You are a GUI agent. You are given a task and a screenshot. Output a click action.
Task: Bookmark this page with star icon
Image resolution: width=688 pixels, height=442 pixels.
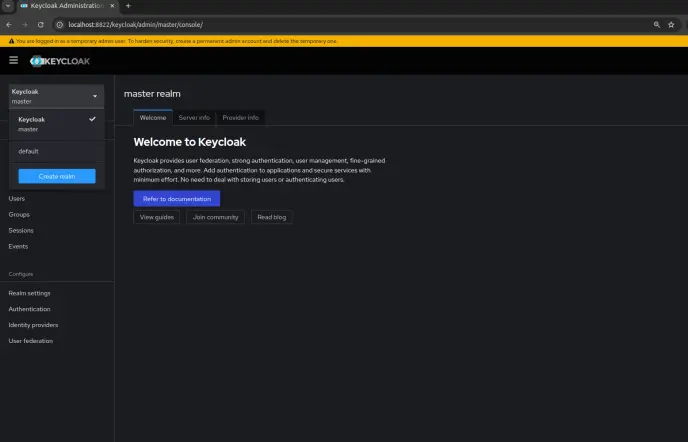(x=671, y=24)
